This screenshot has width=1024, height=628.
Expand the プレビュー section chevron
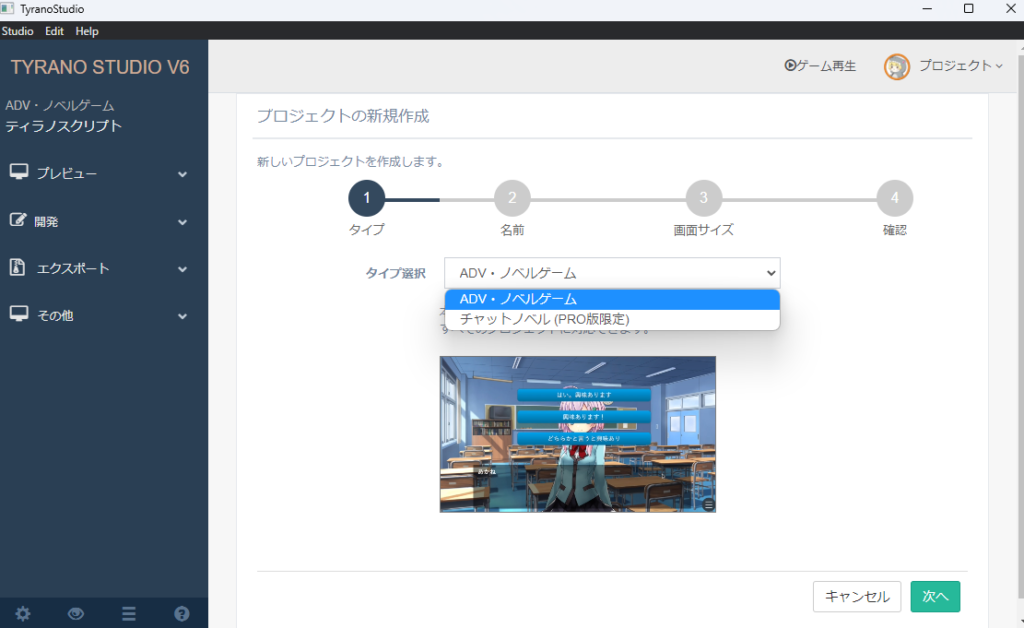pyautogui.click(x=182, y=174)
